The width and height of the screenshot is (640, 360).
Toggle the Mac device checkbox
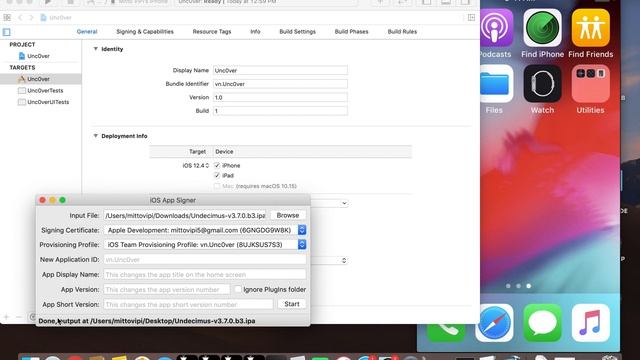pyautogui.click(x=217, y=186)
